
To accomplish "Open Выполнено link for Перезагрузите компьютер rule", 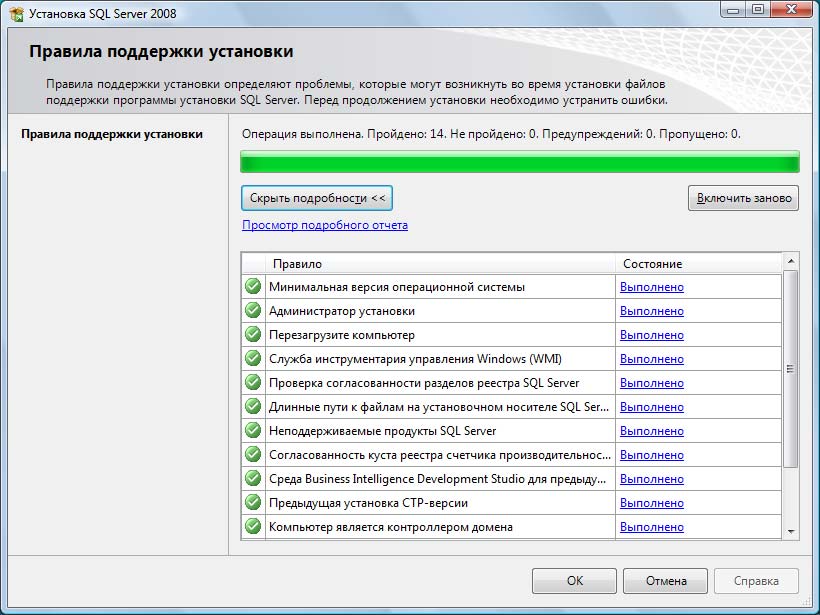I will coord(651,335).
